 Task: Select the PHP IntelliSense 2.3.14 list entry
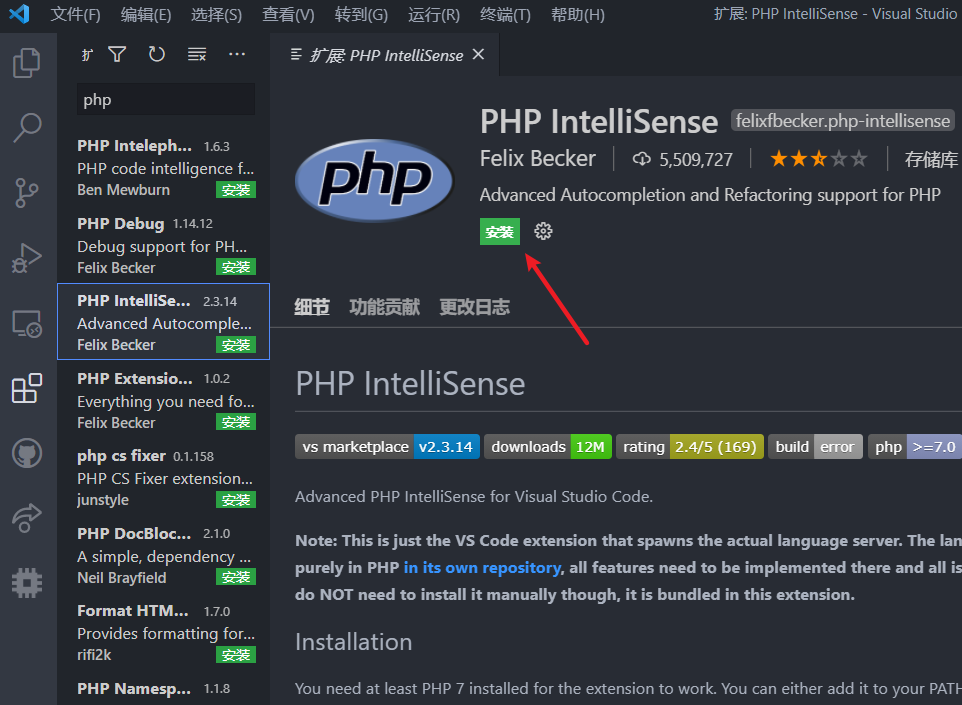point(163,322)
